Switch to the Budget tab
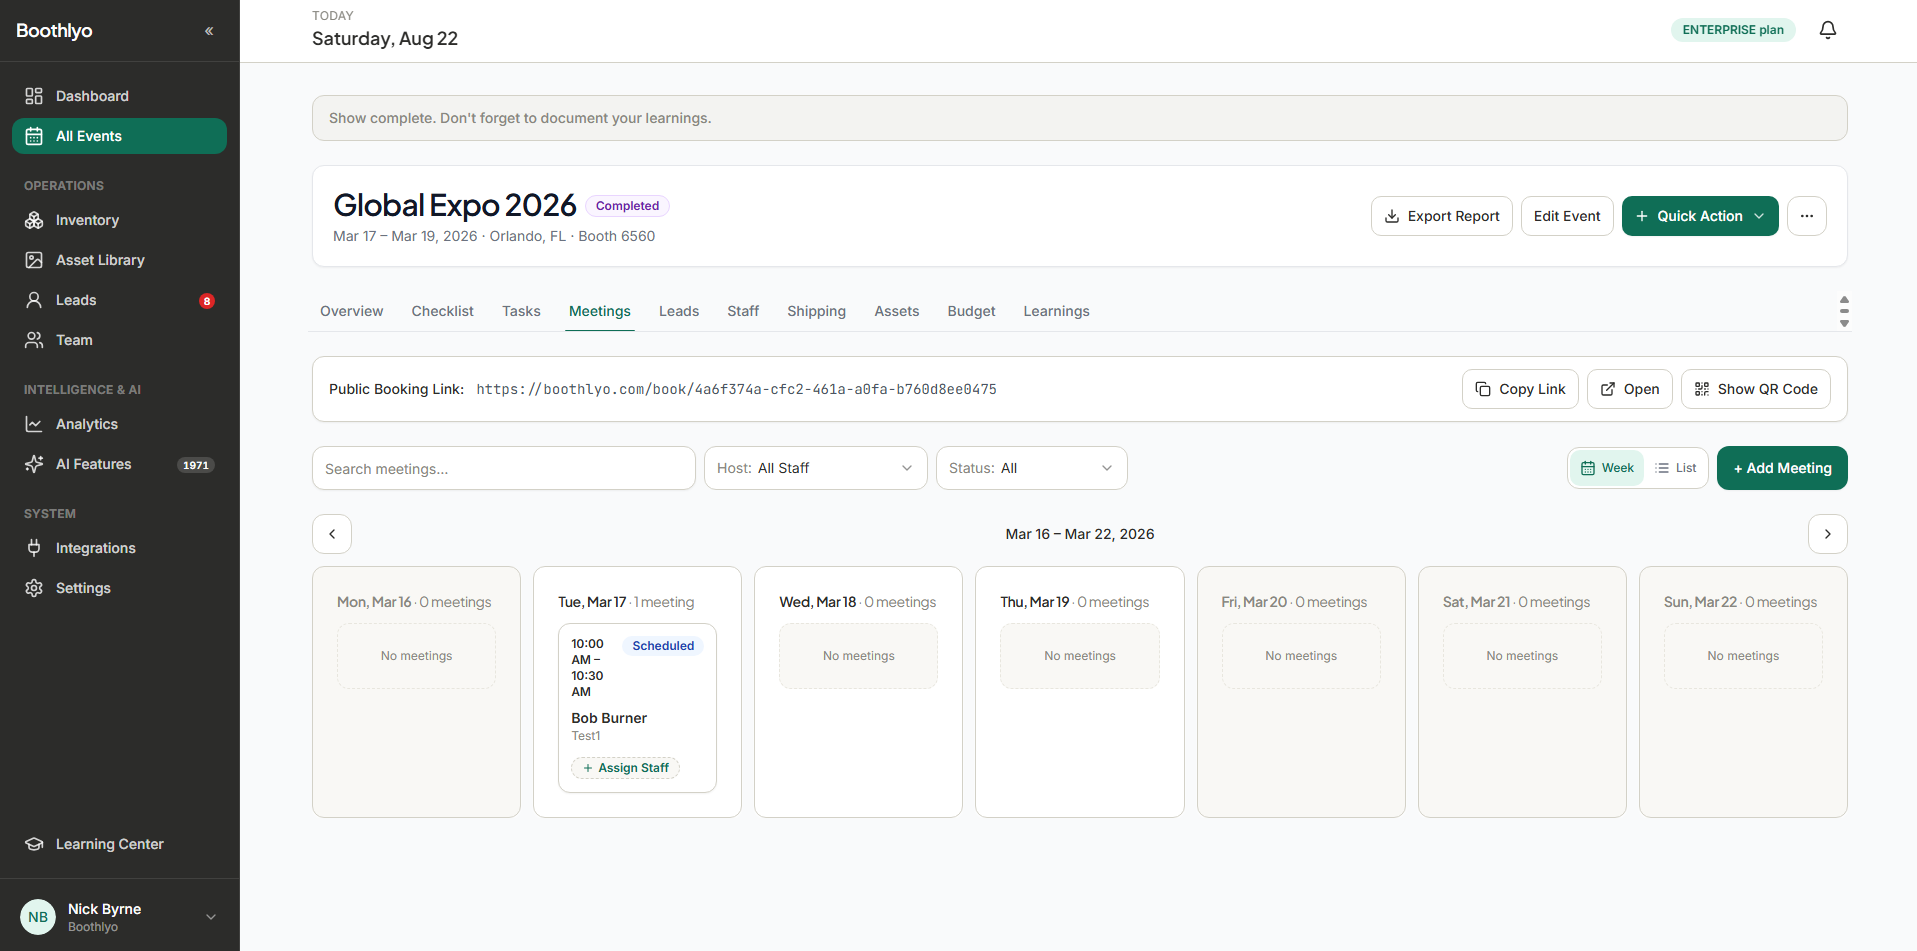This screenshot has width=1917, height=951. point(971,311)
